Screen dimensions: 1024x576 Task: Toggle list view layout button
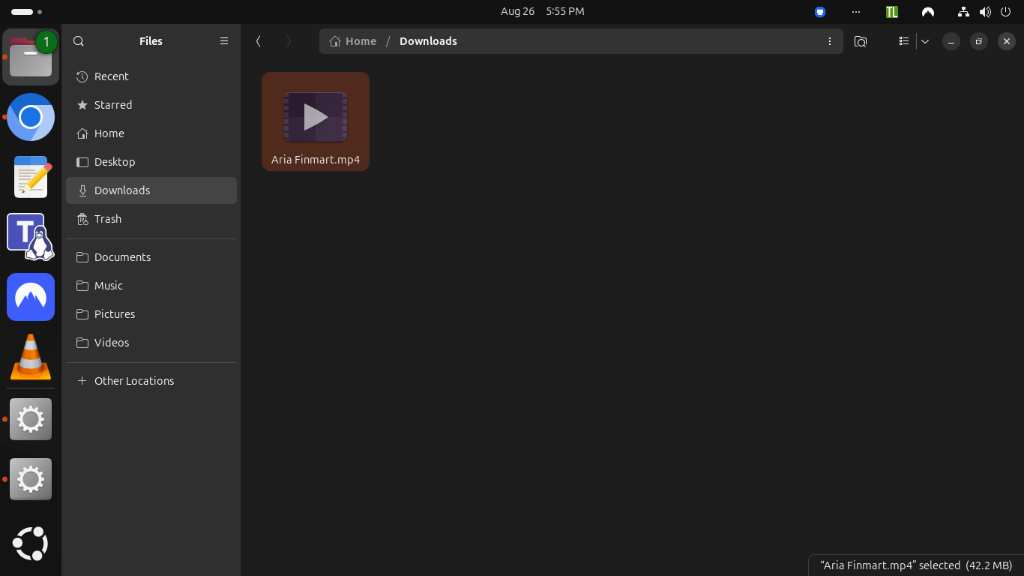904,41
